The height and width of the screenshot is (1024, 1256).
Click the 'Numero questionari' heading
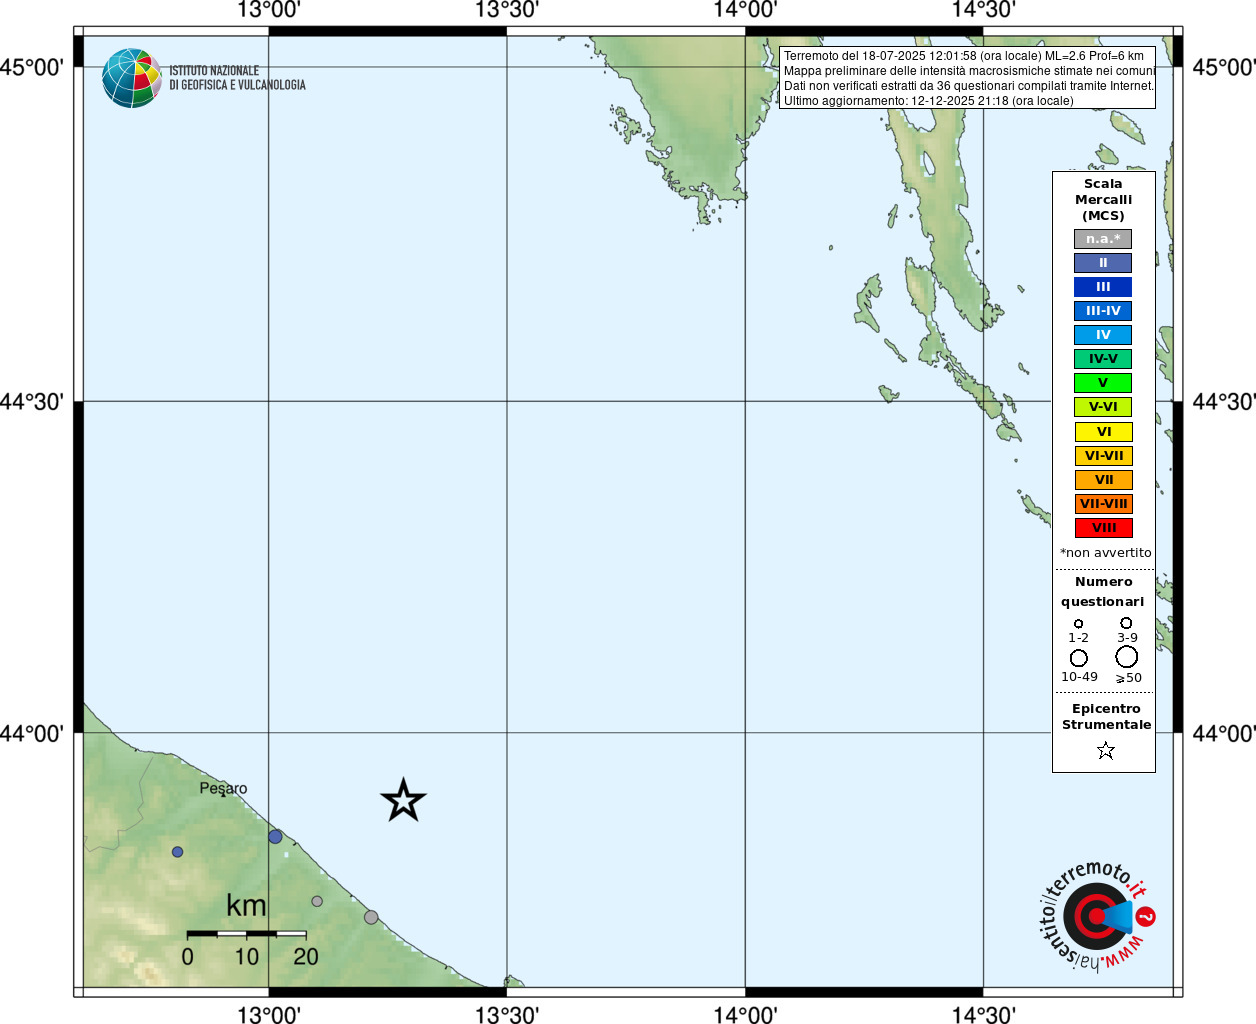click(1103, 591)
